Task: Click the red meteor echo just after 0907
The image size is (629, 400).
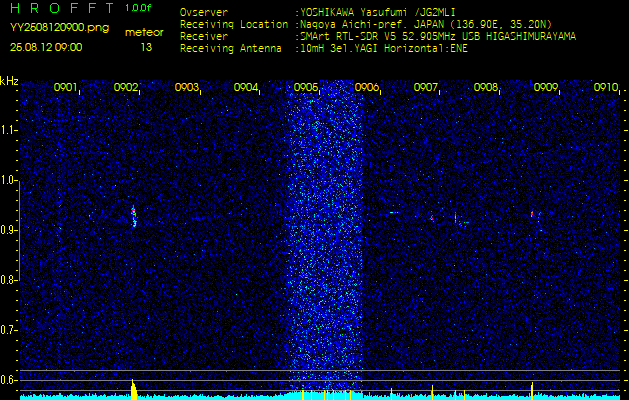Action: (x=432, y=219)
